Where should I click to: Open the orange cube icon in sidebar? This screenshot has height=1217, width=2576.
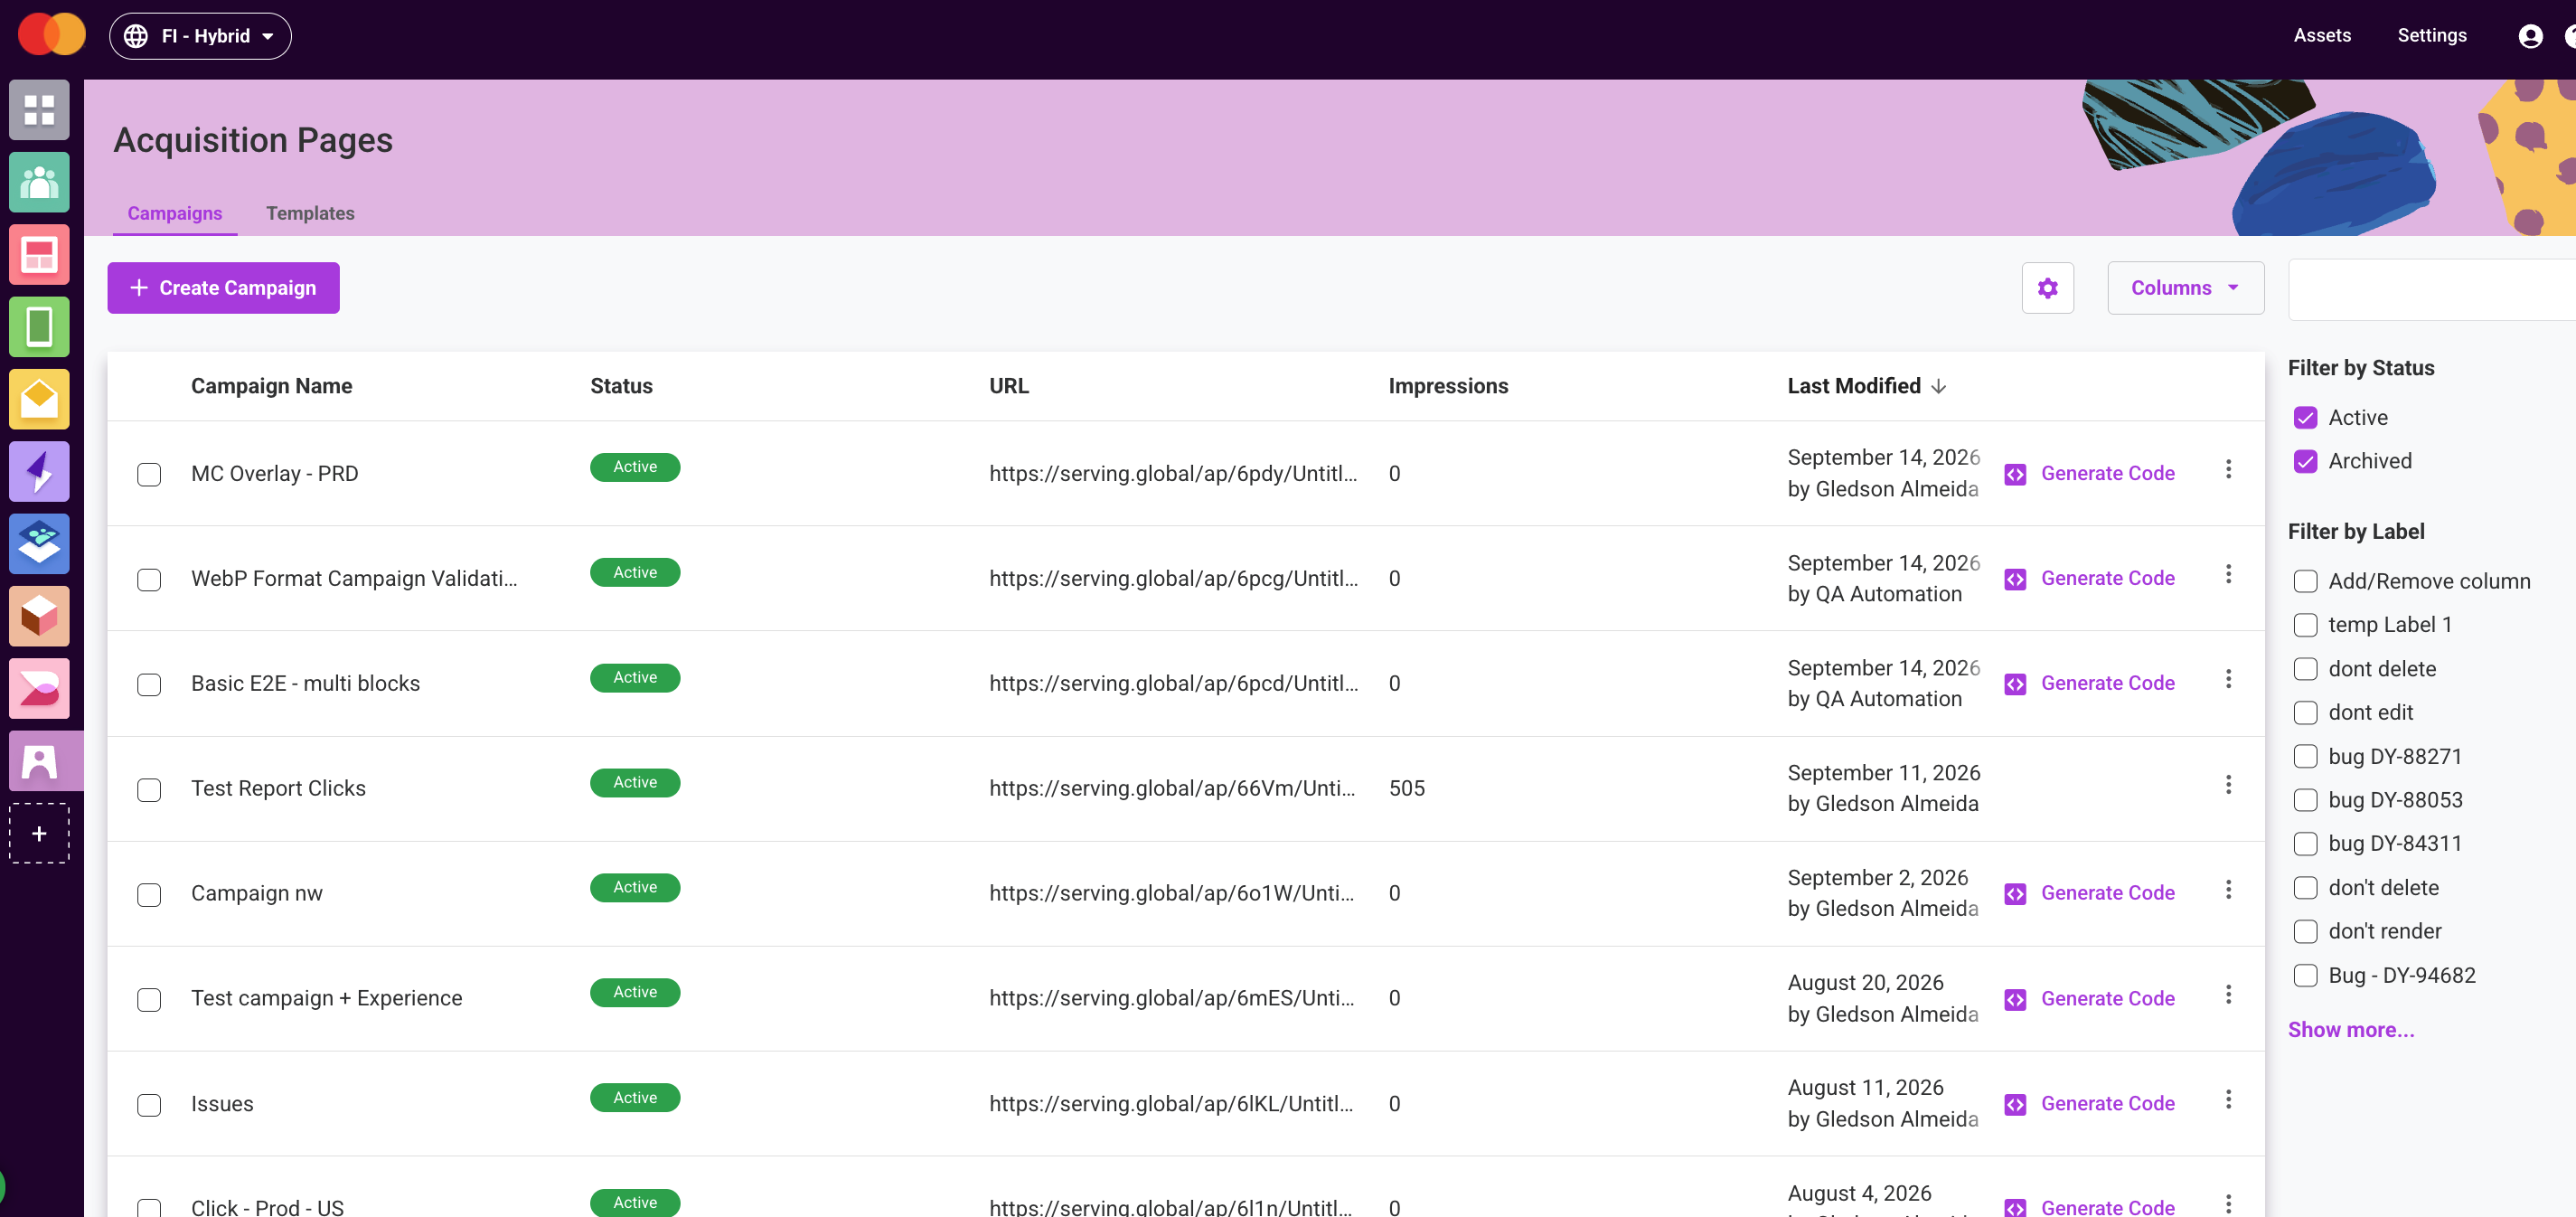click(x=39, y=616)
